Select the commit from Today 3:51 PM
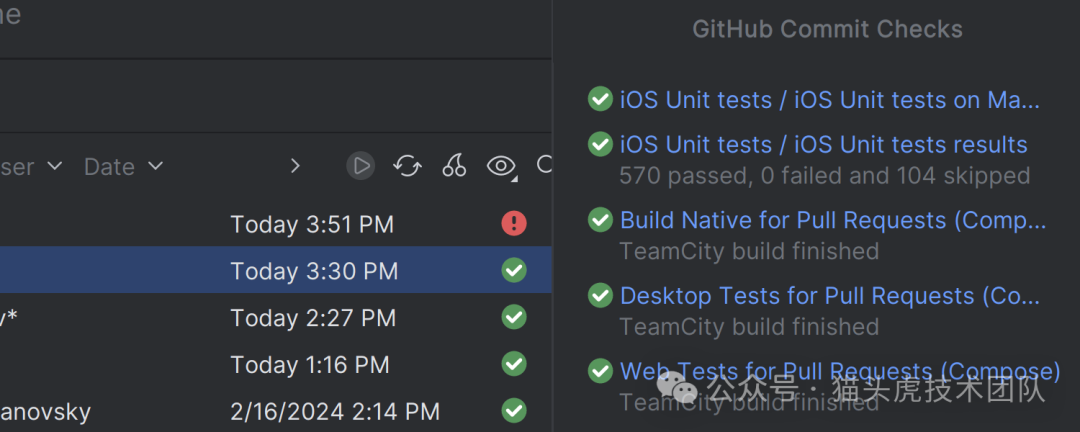 coord(312,225)
